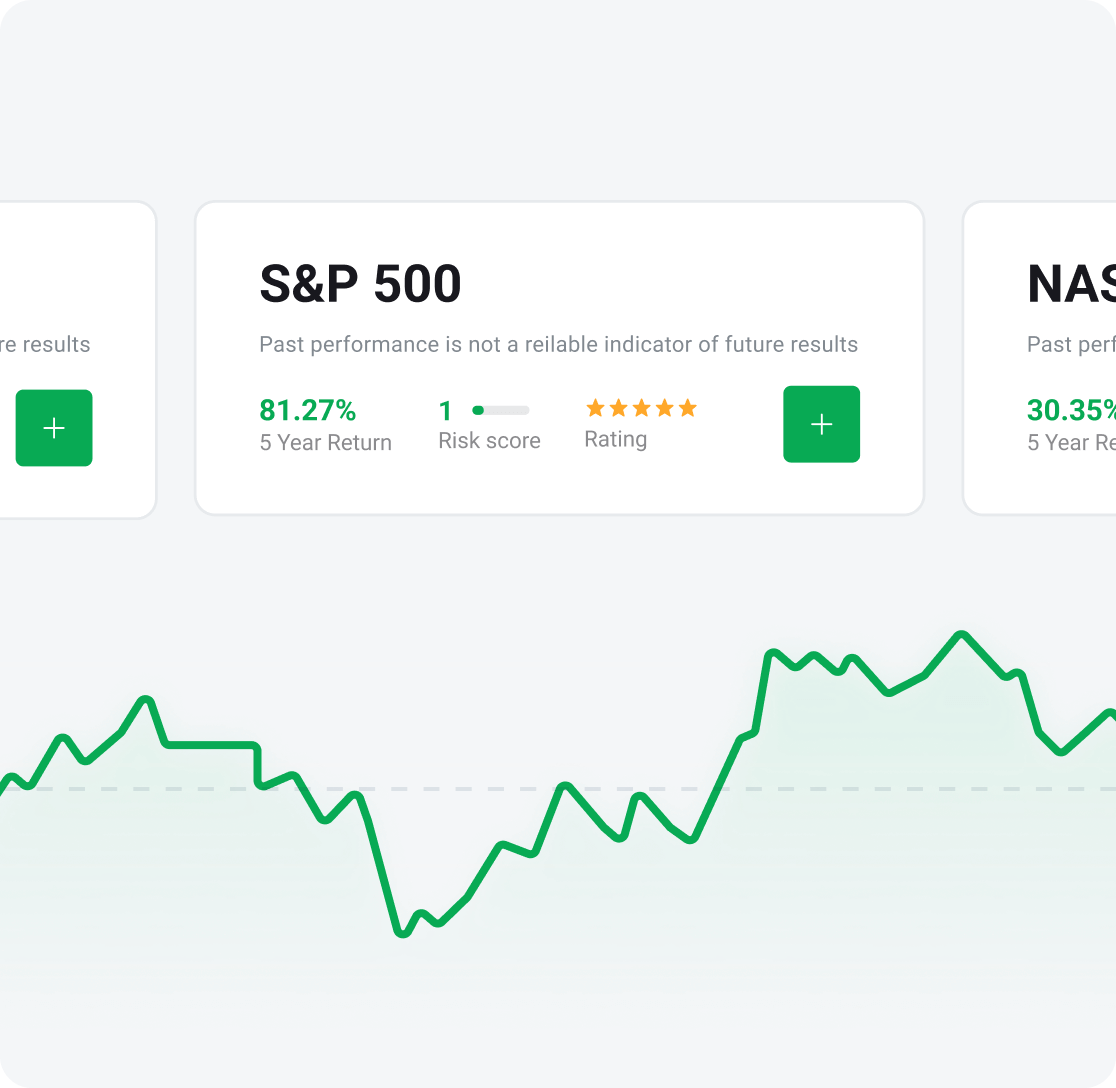Click the S&P 500 past performance disclaimer

coord(558,345)
